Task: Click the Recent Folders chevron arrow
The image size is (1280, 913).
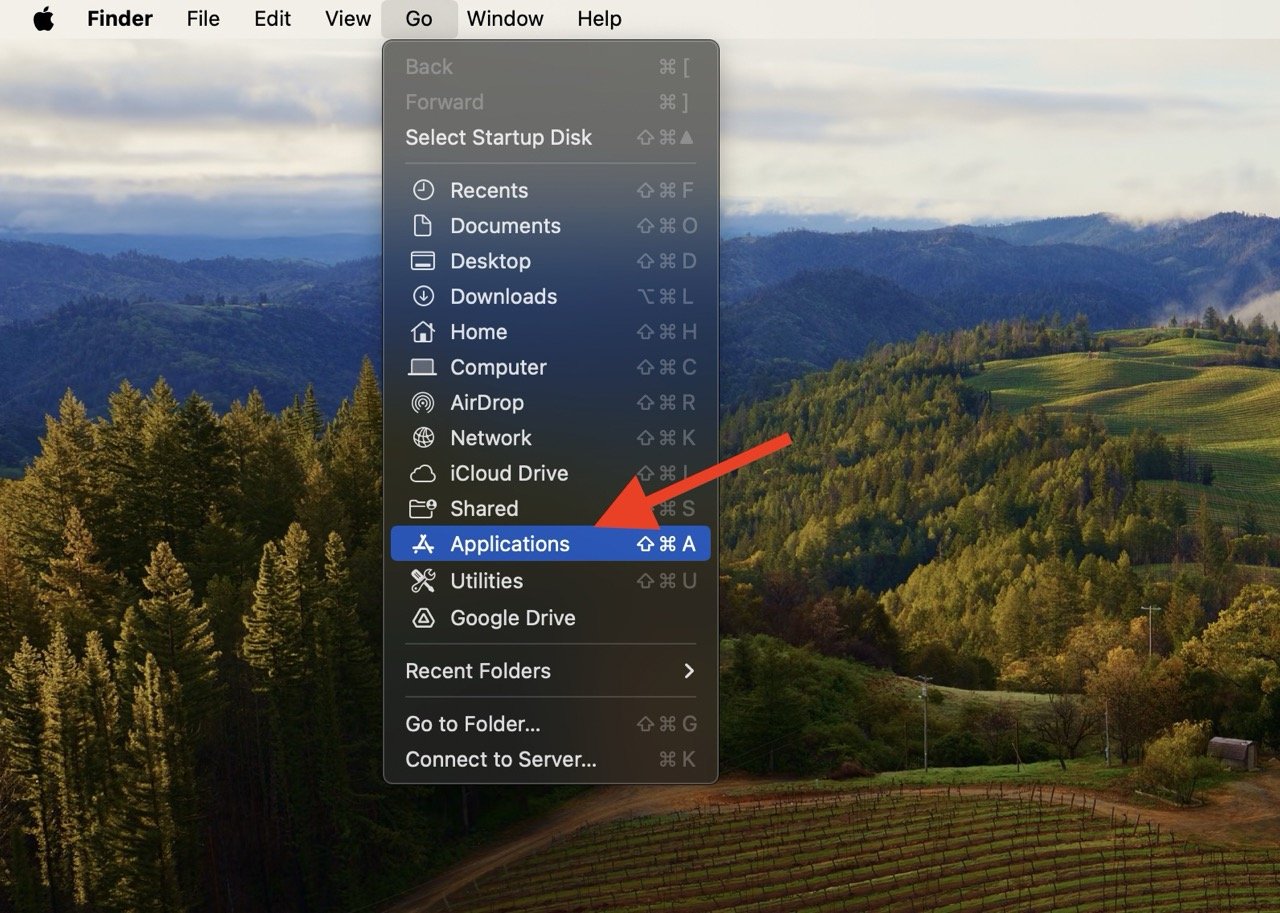Action: [689, 671]
